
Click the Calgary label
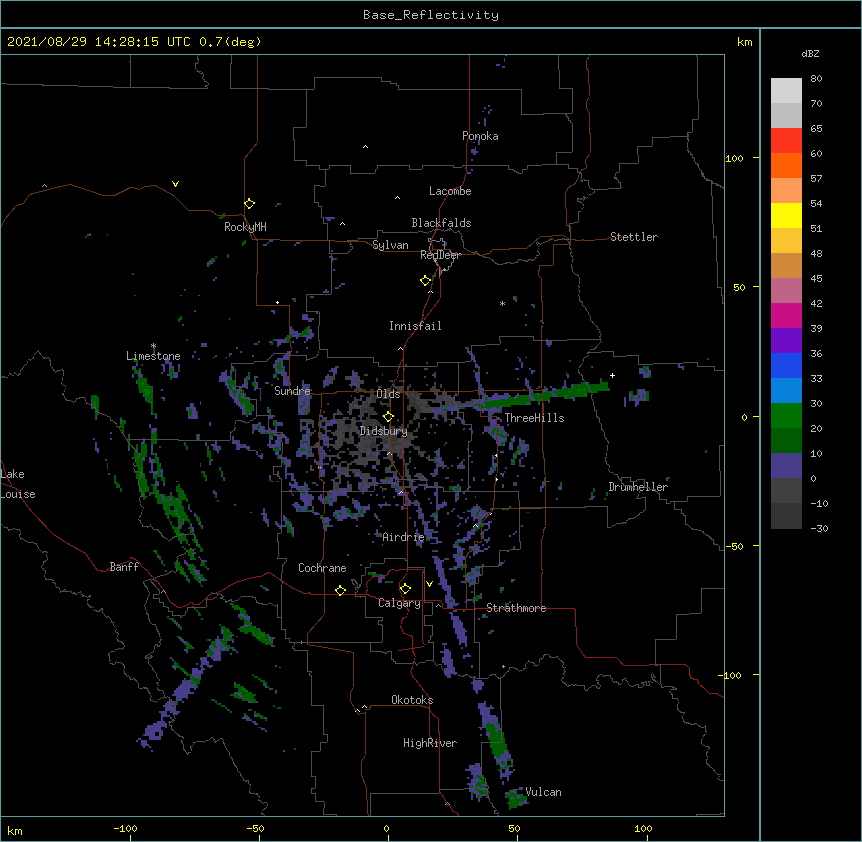pos(399,603)
